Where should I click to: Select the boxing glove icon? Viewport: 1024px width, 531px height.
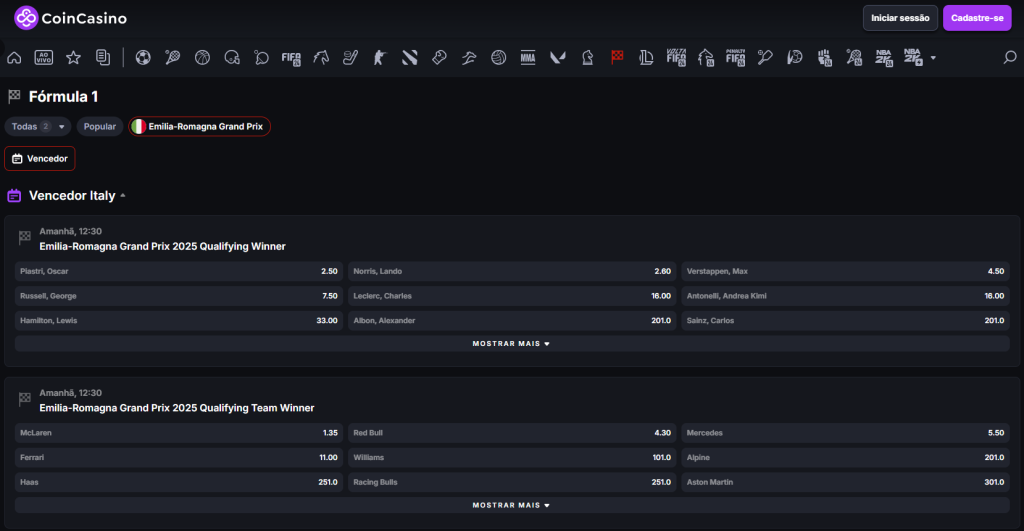pyautogui.click(x=439, y=57)
